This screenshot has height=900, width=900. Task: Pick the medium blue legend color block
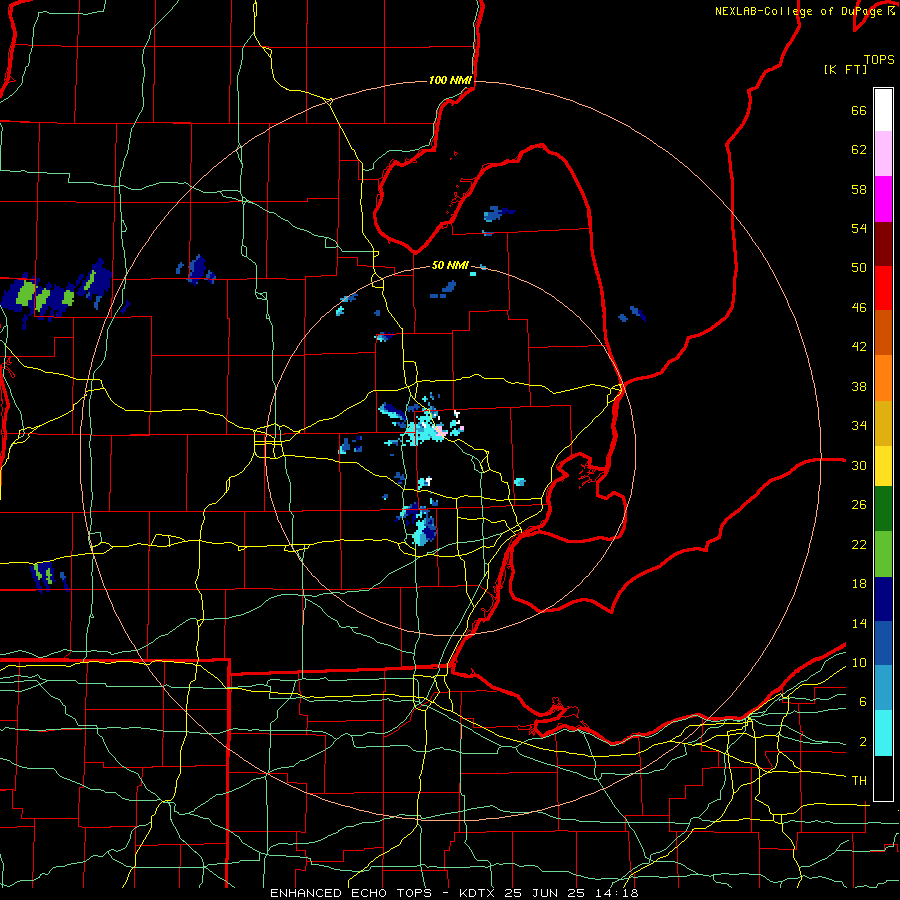[x=883, y=643]
